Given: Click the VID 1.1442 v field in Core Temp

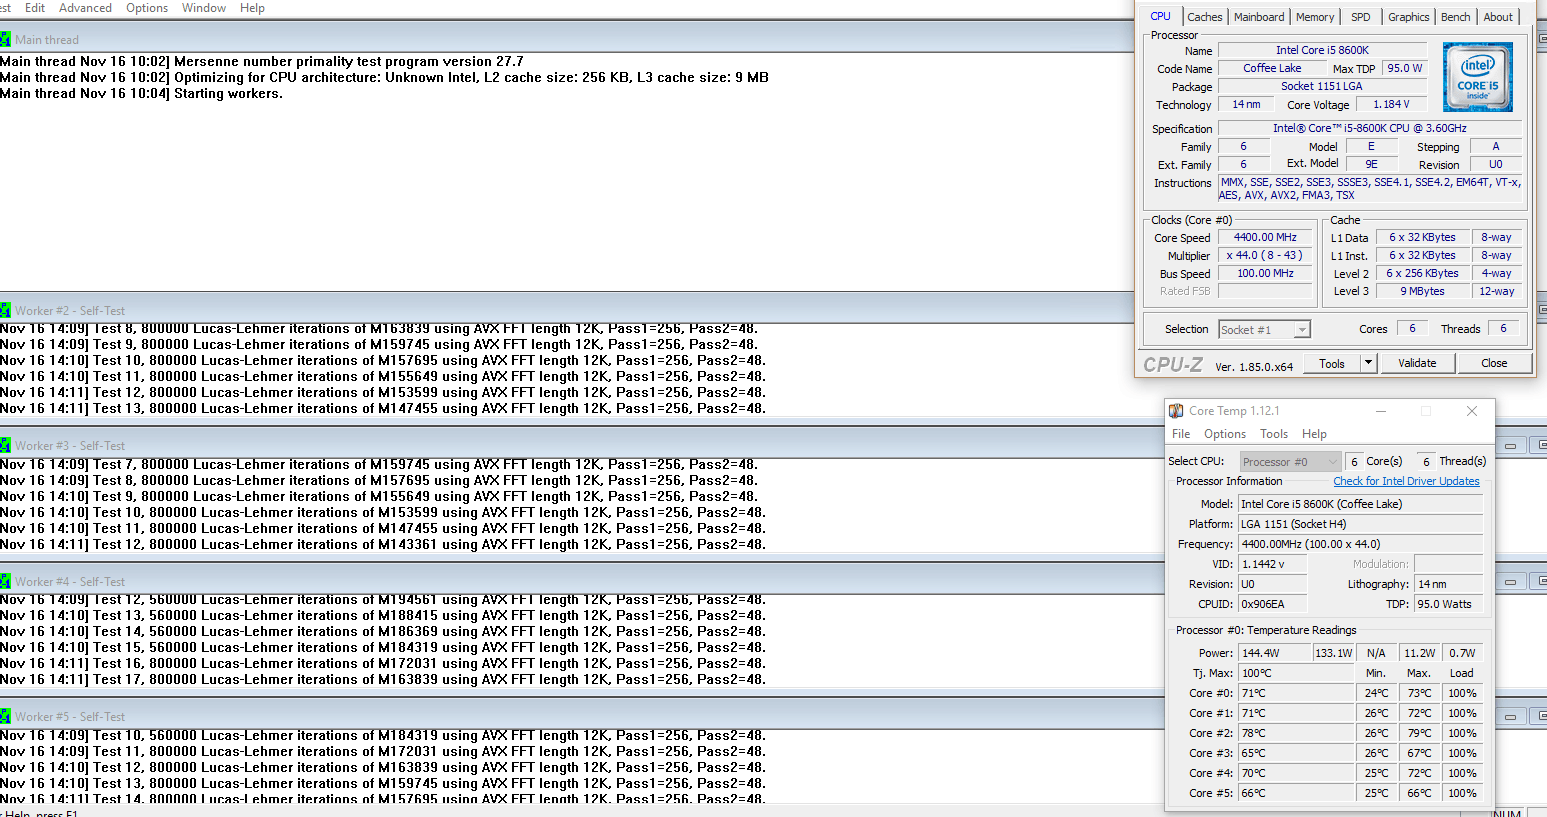Looking at the screenshot, I should pos(1273,564).
